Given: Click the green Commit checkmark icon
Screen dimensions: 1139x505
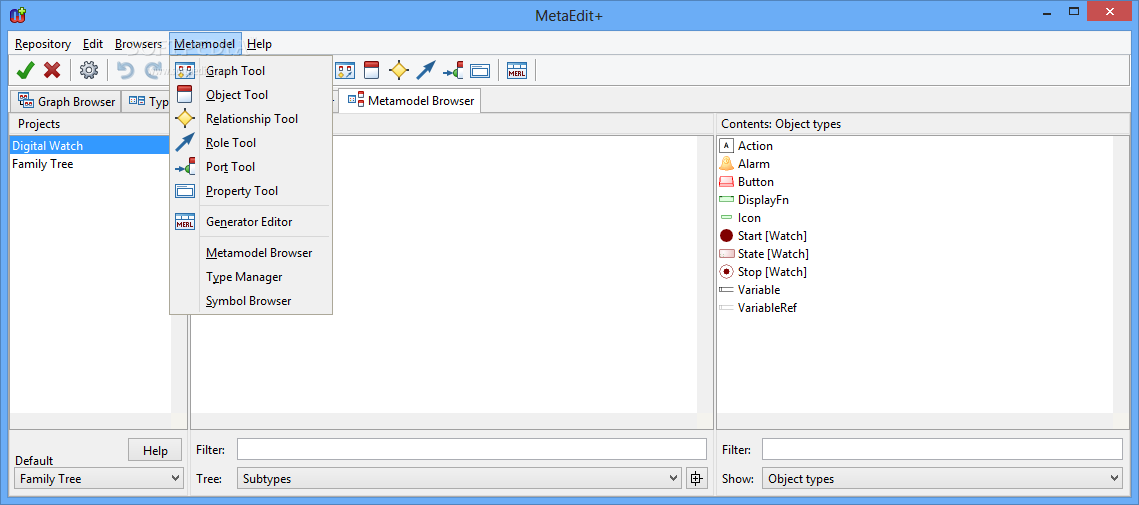Looking at the screenshot, I should (x=25, y=70).
